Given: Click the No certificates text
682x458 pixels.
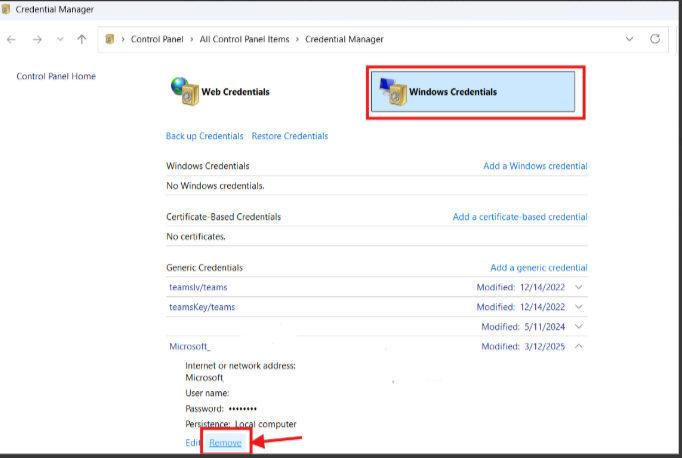Looking at the screenshot, I should point(196,237).
